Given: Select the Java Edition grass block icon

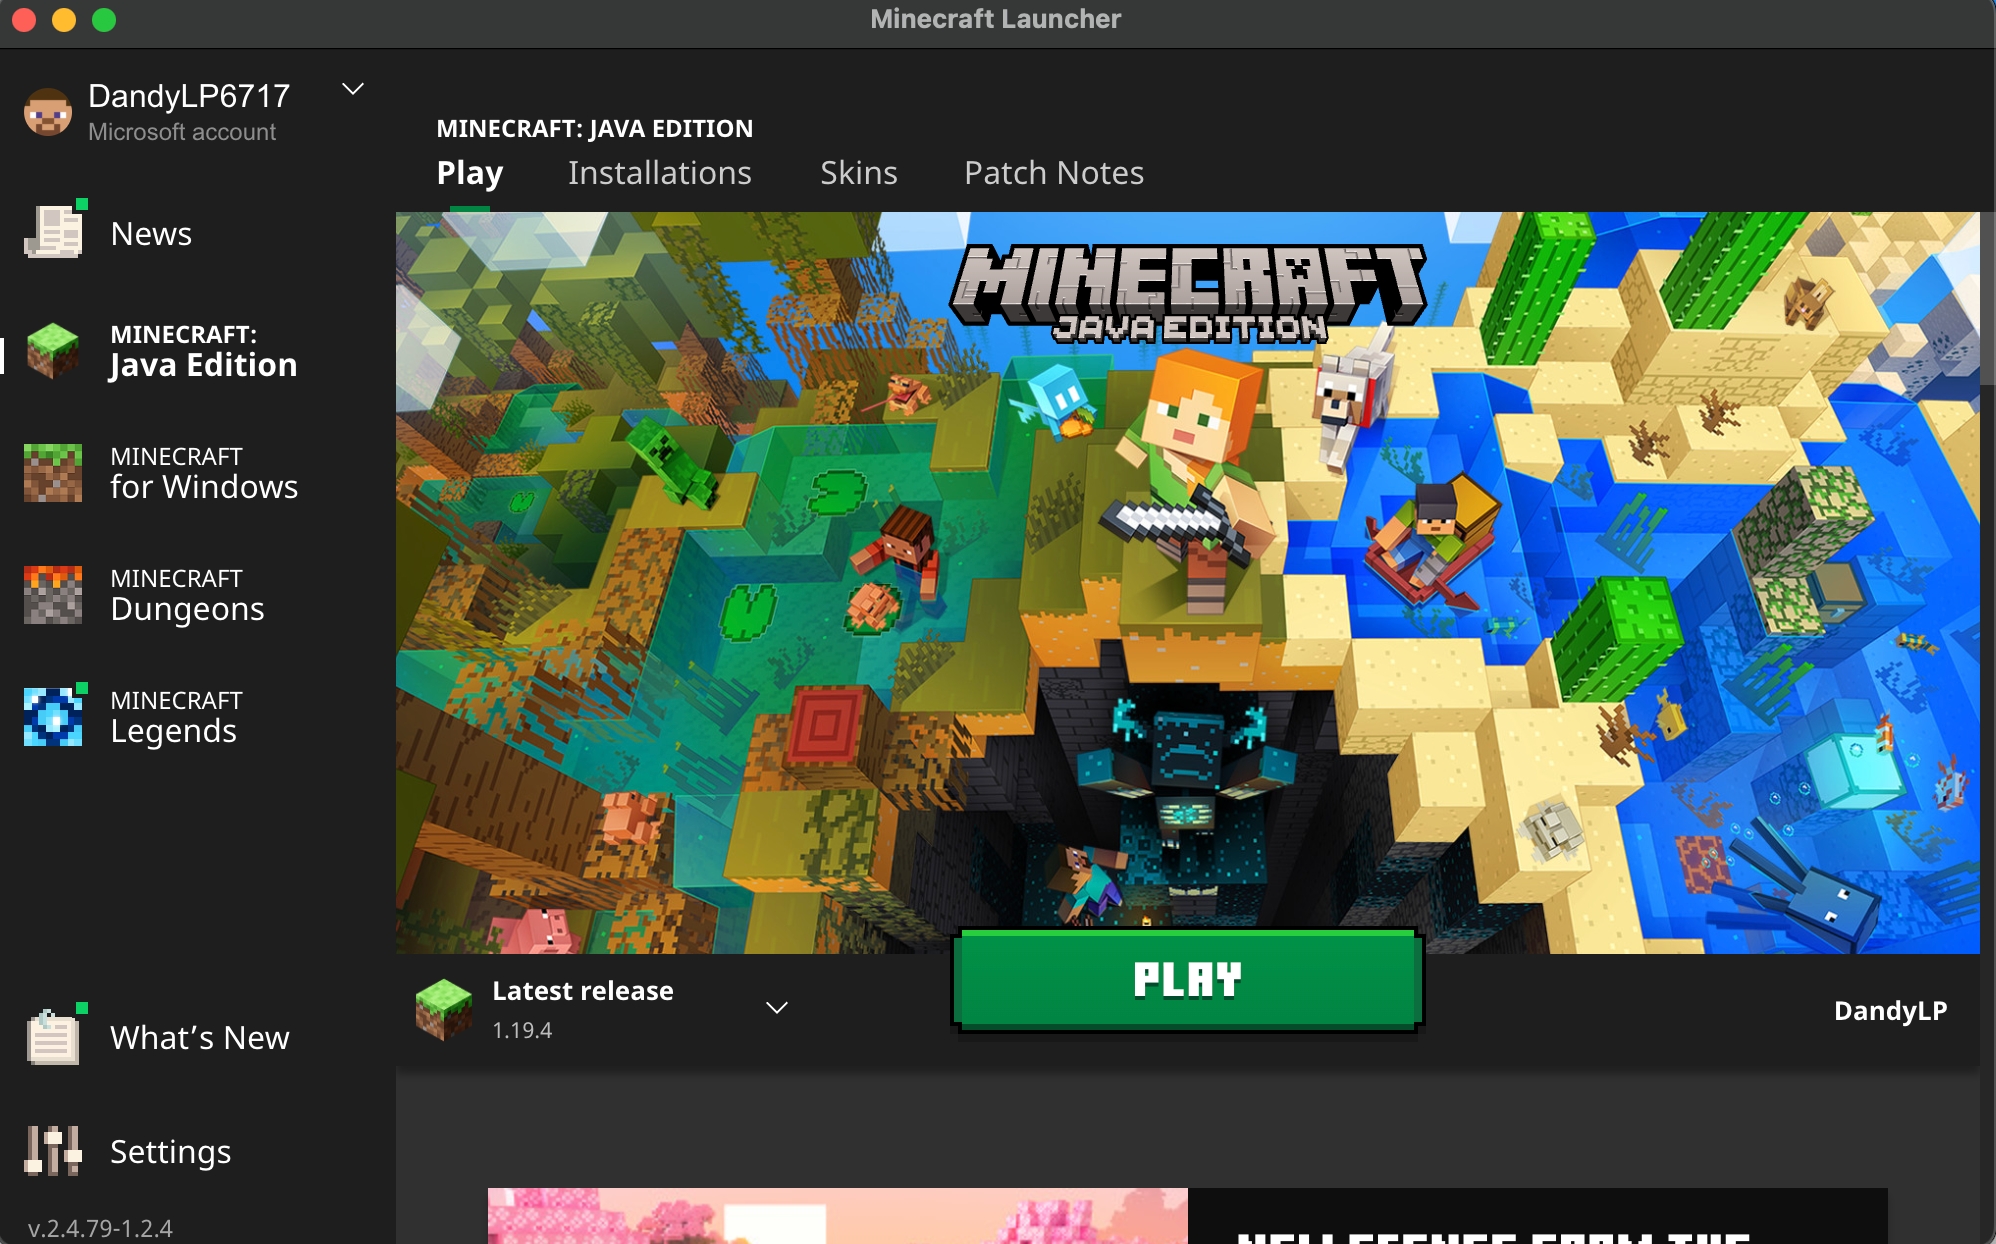Looking at the screenshot, I should click(x=54, y=350).
